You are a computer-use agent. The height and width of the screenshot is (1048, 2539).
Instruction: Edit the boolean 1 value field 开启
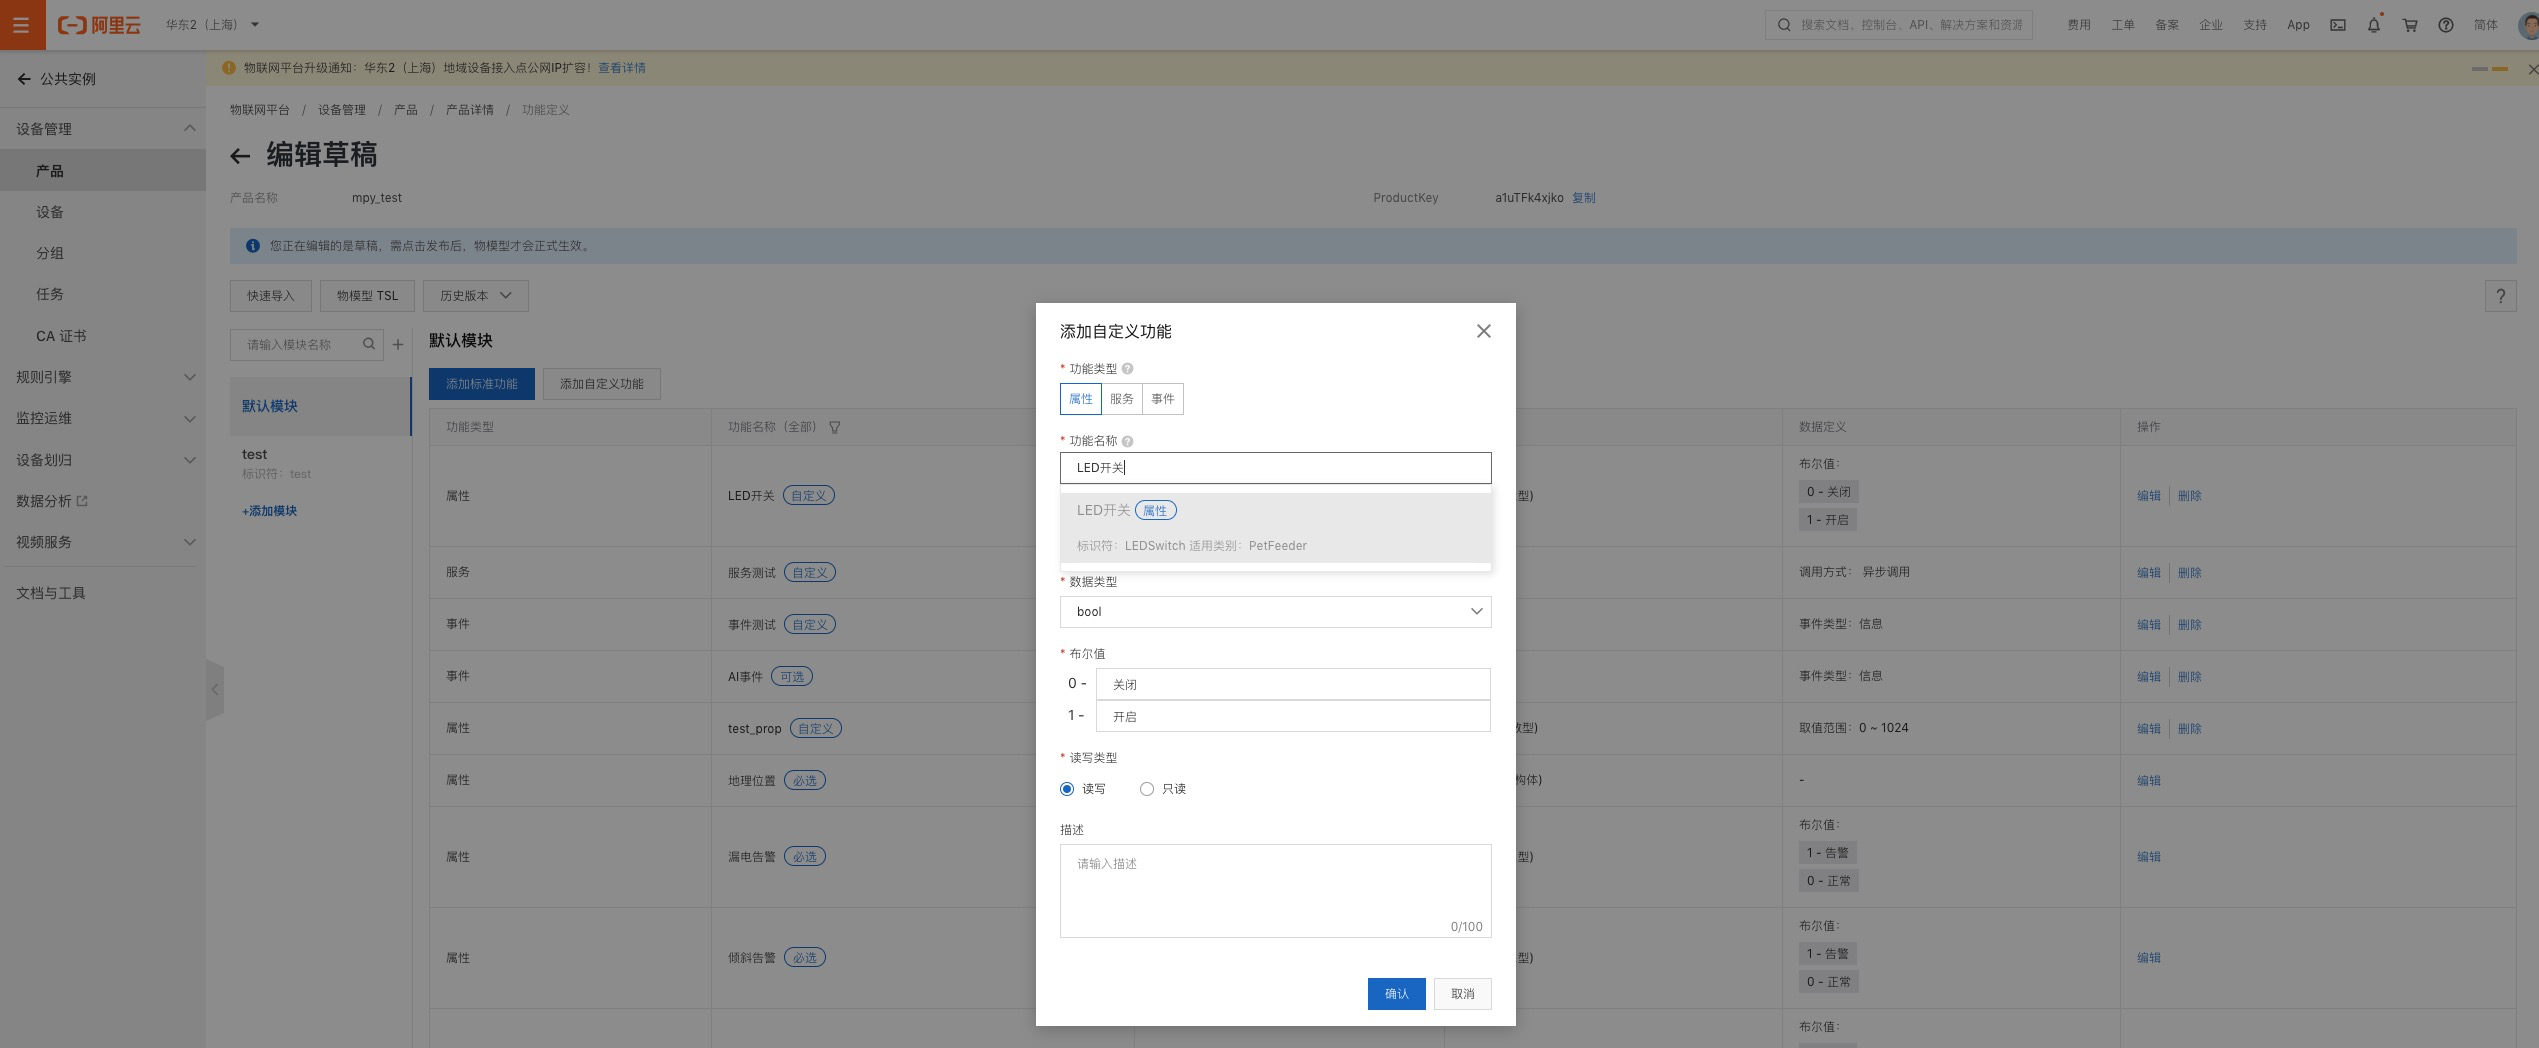[1293, 716]
